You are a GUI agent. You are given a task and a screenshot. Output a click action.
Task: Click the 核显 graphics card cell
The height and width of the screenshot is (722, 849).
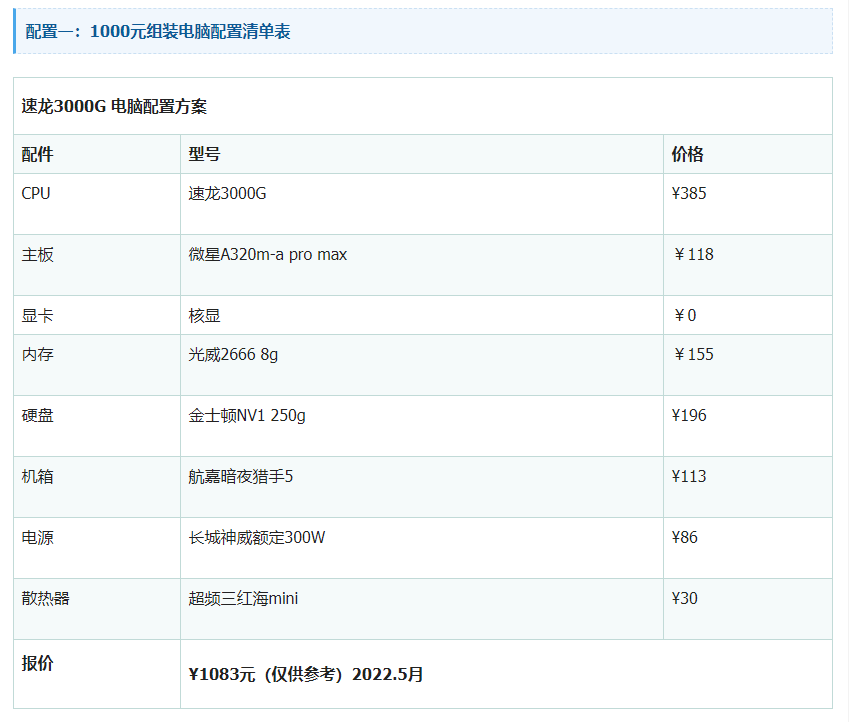coord(204,315)
